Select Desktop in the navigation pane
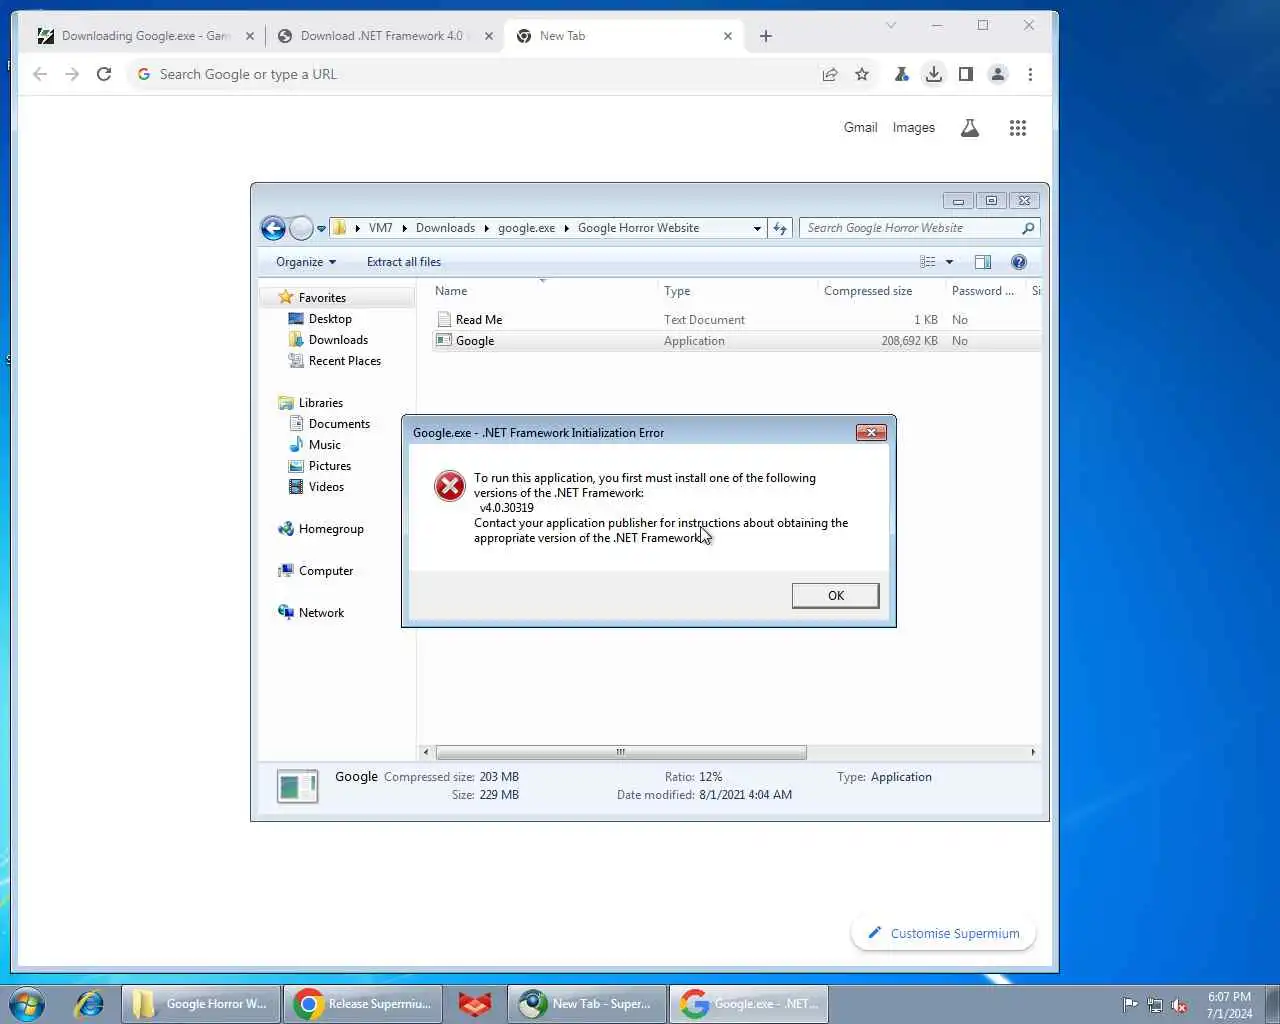The image size is (1280, 1024). coord(330,319)
